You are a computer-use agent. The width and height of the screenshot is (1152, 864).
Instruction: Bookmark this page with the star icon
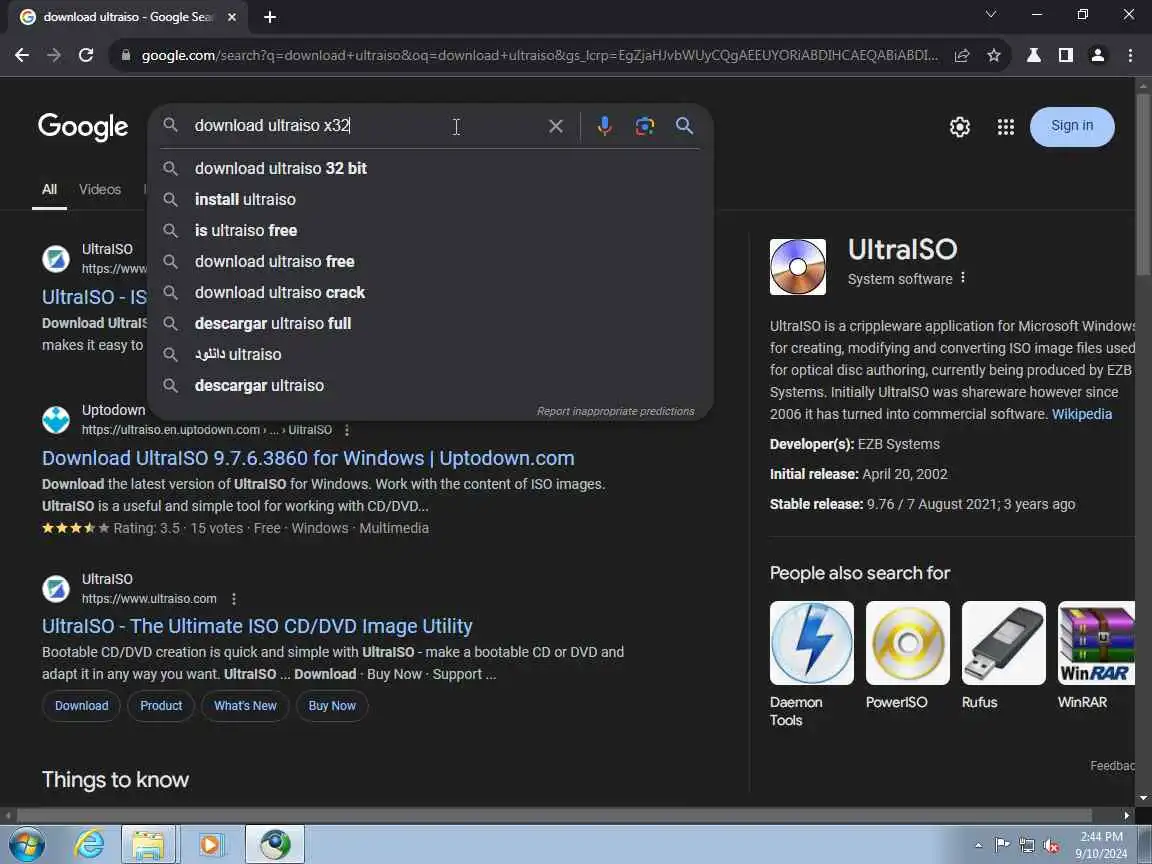(x=993, y=55)
